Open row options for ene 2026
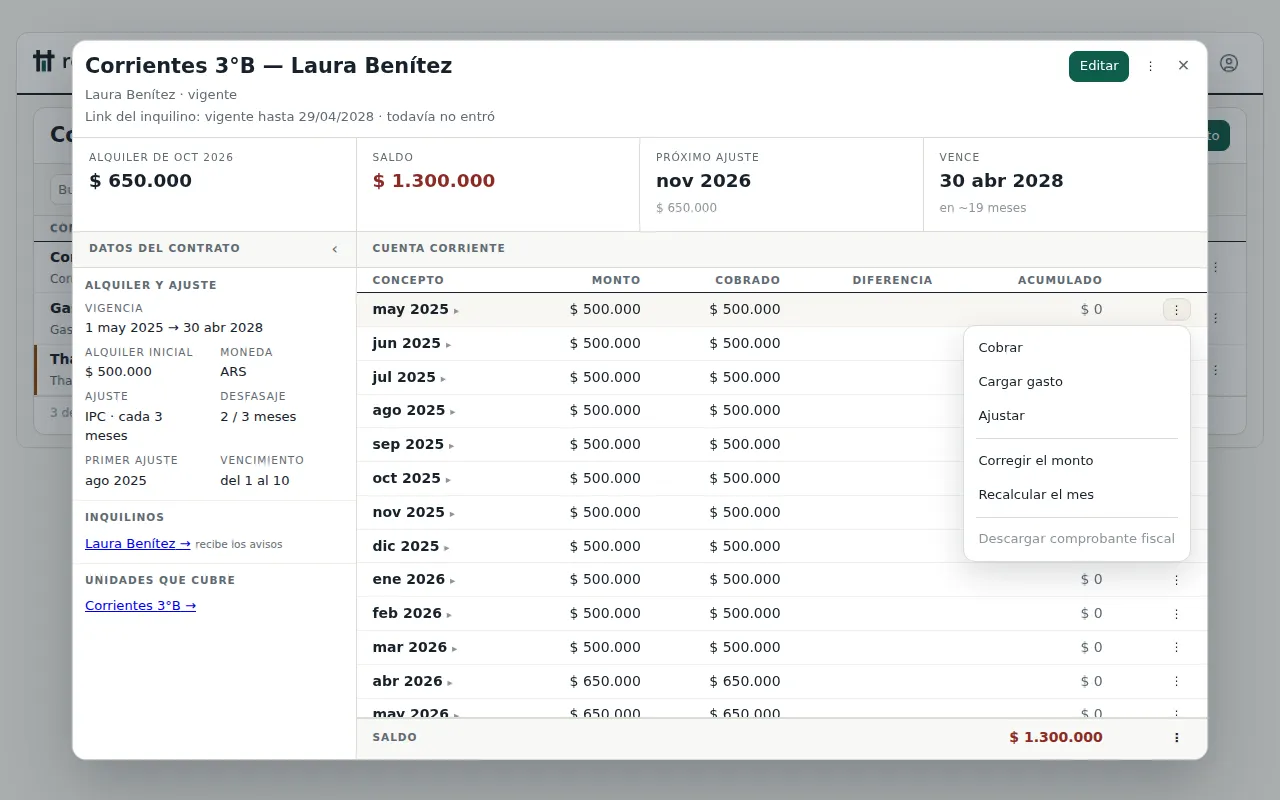1280x800 pixels. point(1176,580)
